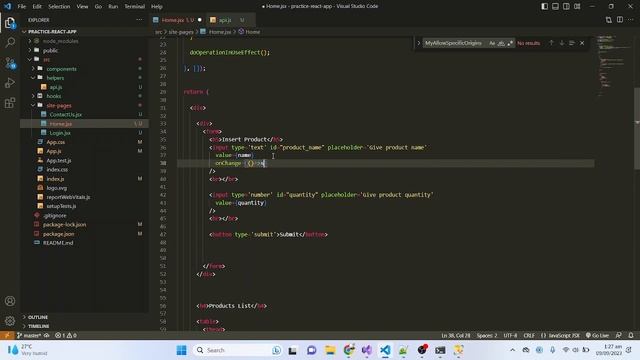Open the Edit menu
640x360 pixels.
(37, 7)
